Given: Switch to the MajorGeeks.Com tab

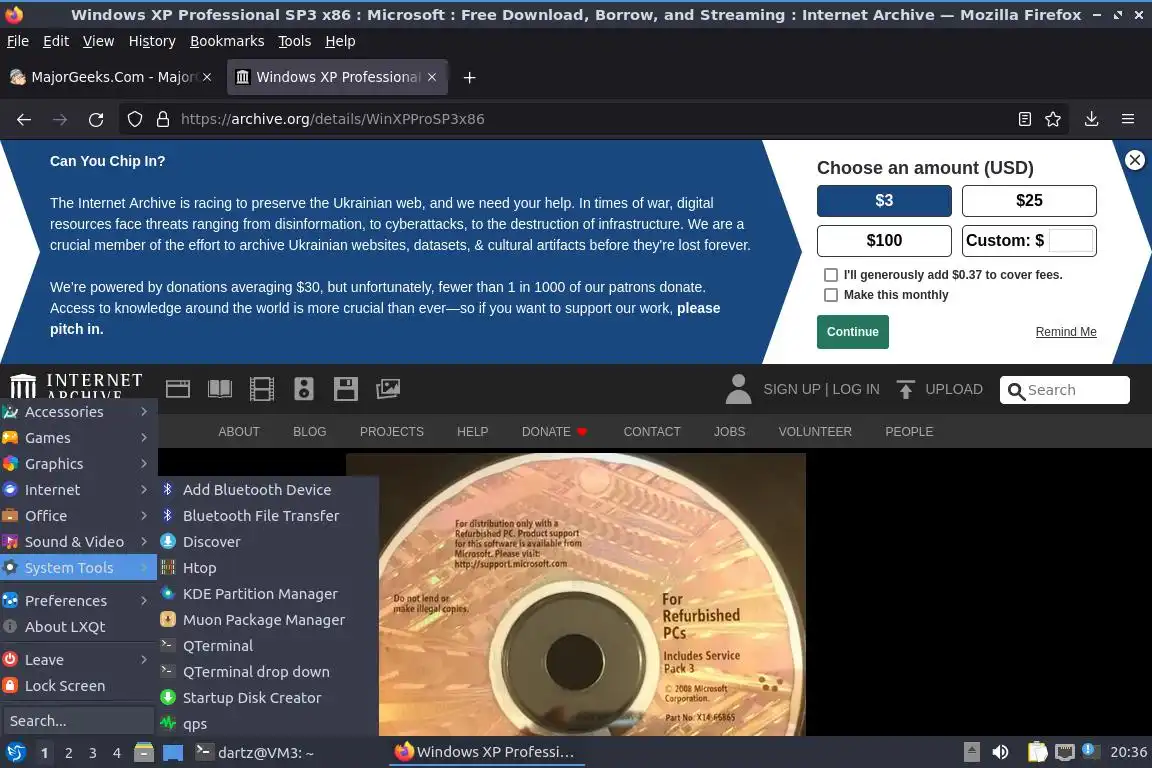Looking at the screenshot, I should click(111, 77).
